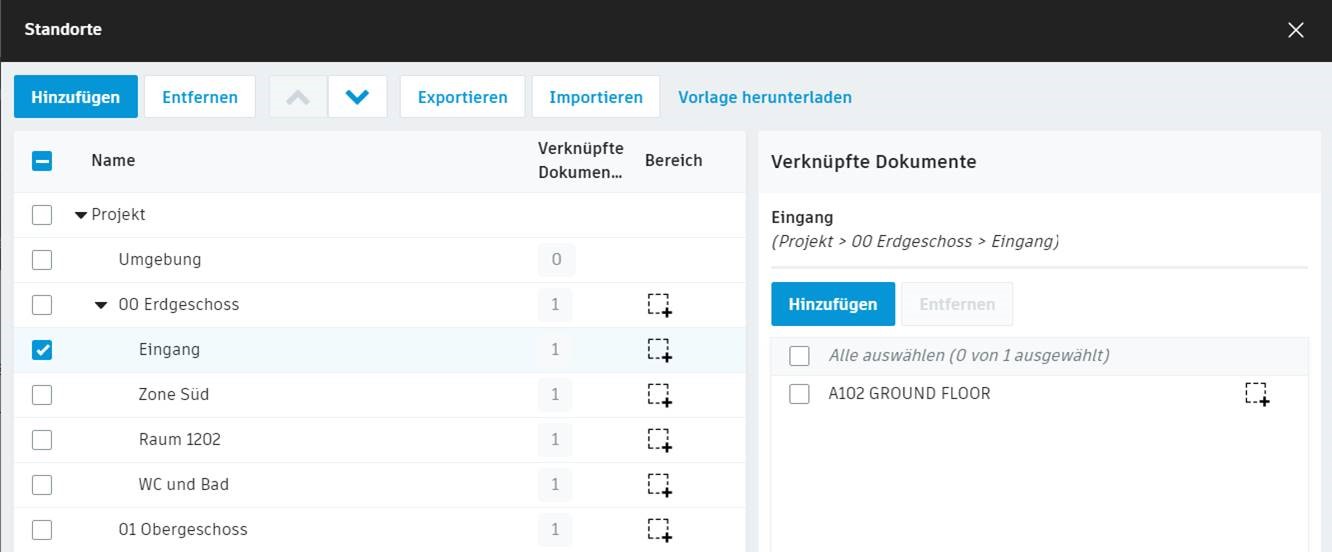Viewport: 1332px width, 552px height.
Task: Select the Zone Süd tree item
Action: [x=174, y=394]
